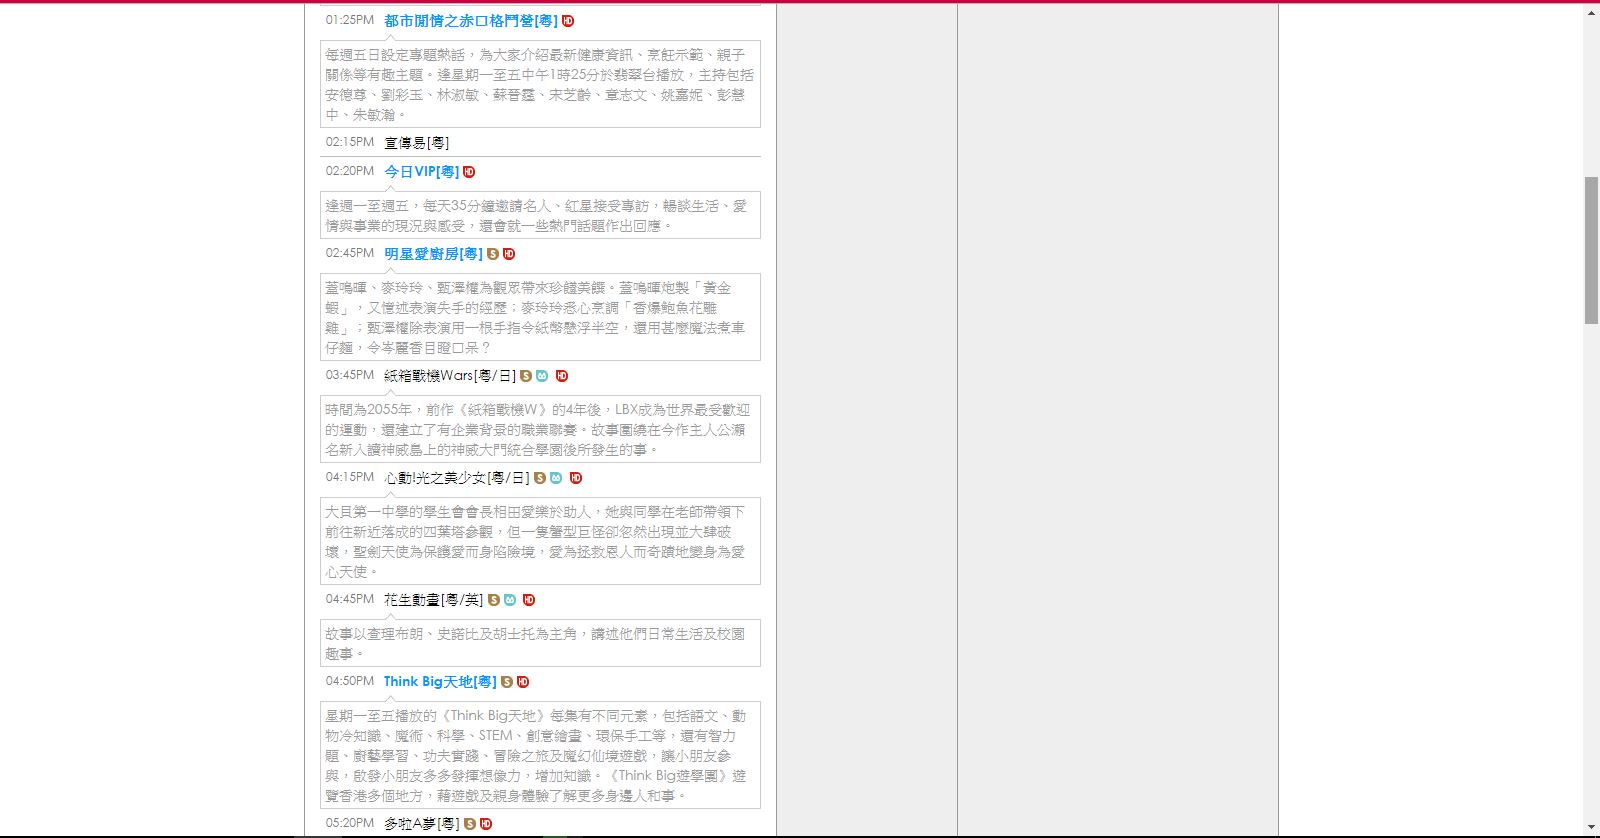The image size is (1600, 838).
Task: Click HD icon beside 都市閒情之赤口格鬥營
Action: click(x=568, y=21)
